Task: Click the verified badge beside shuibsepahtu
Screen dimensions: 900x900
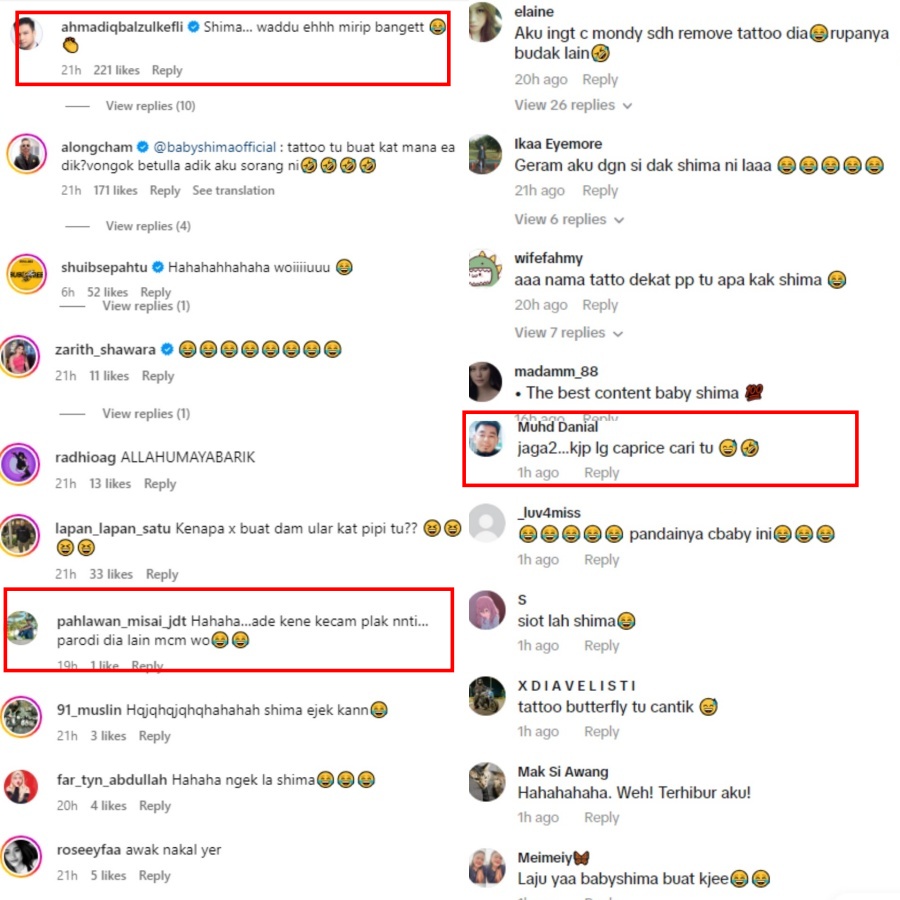Action: point(158,267)
